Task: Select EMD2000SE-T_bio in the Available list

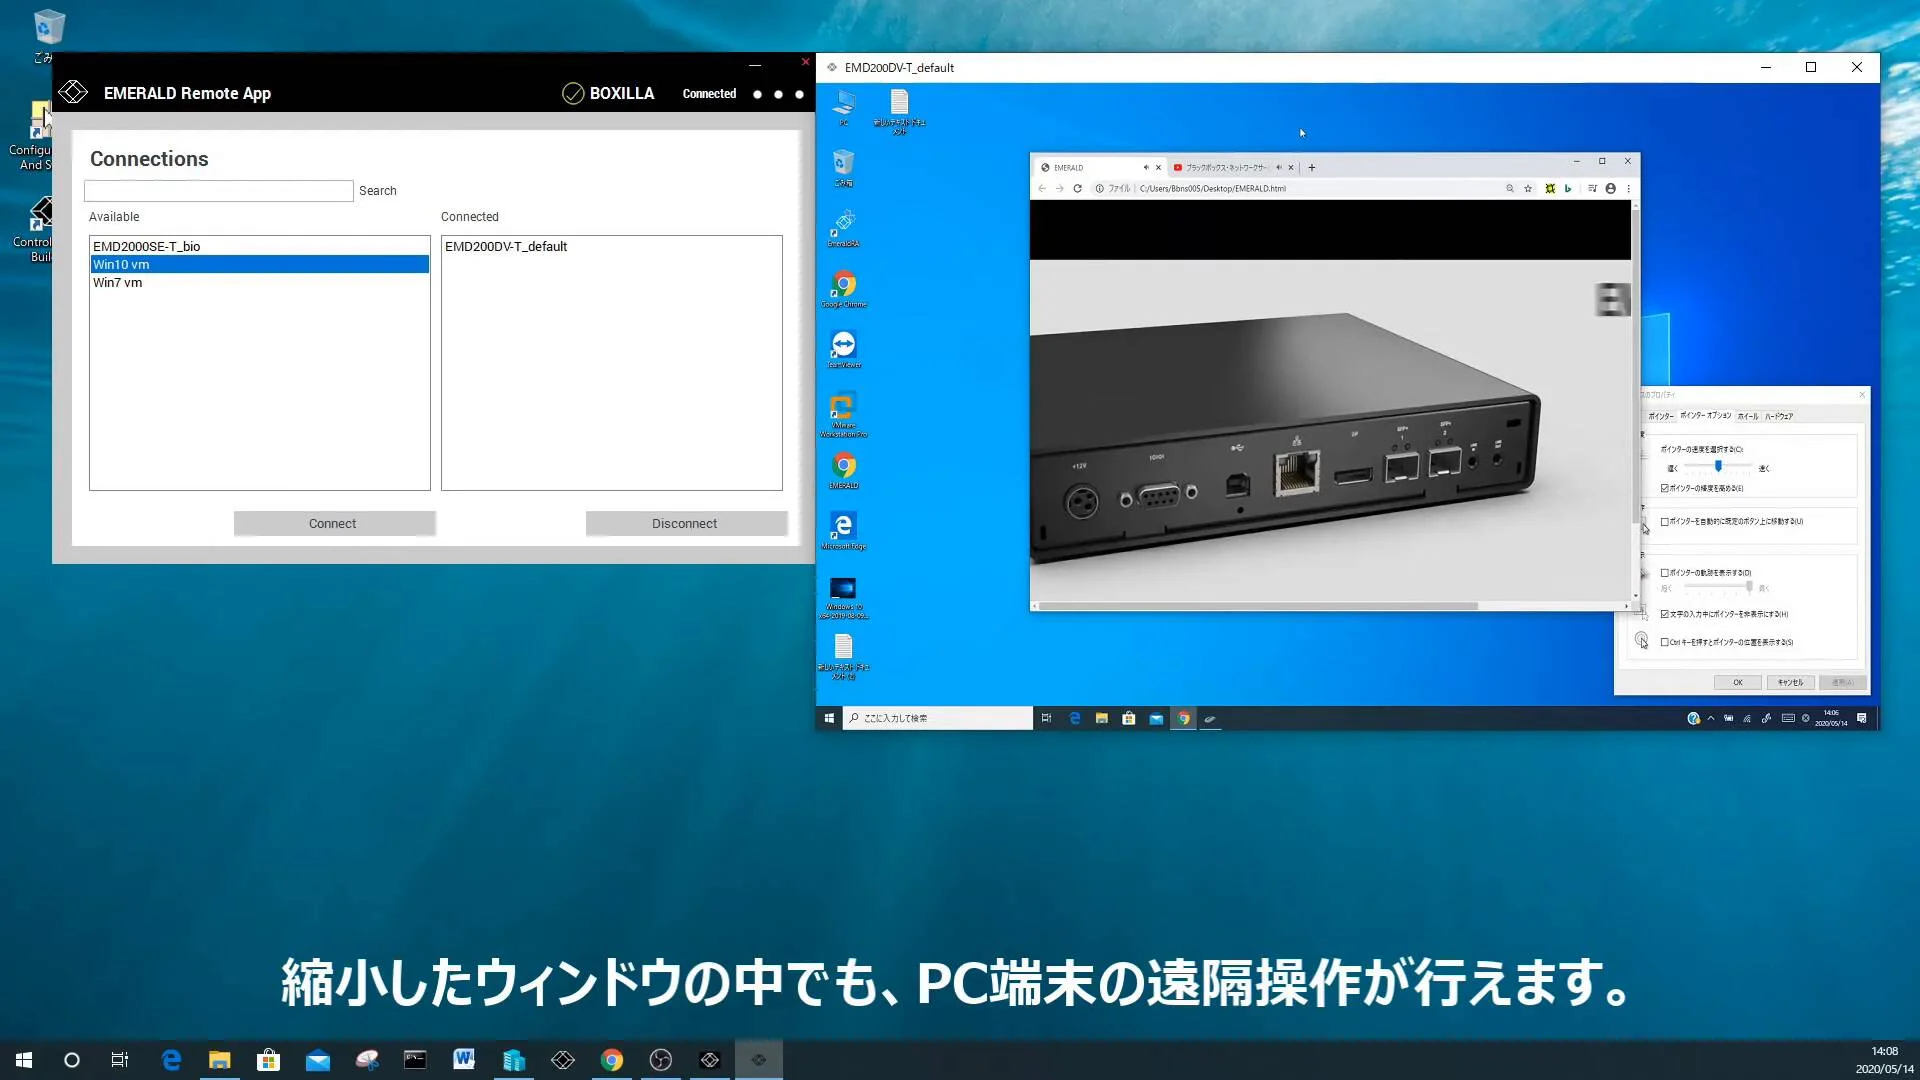Action: pyautogui.click(x=260, y=246)
